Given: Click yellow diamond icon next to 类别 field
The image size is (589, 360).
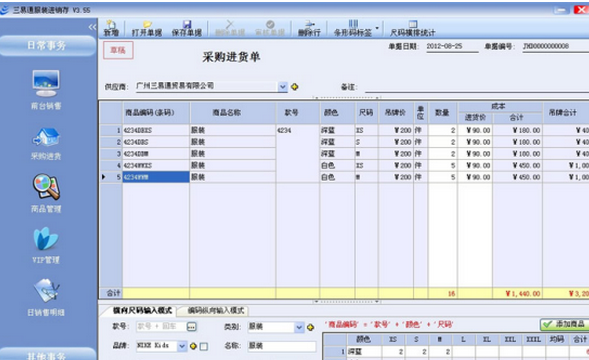Looking at the screenshot, I should (310, 327).
